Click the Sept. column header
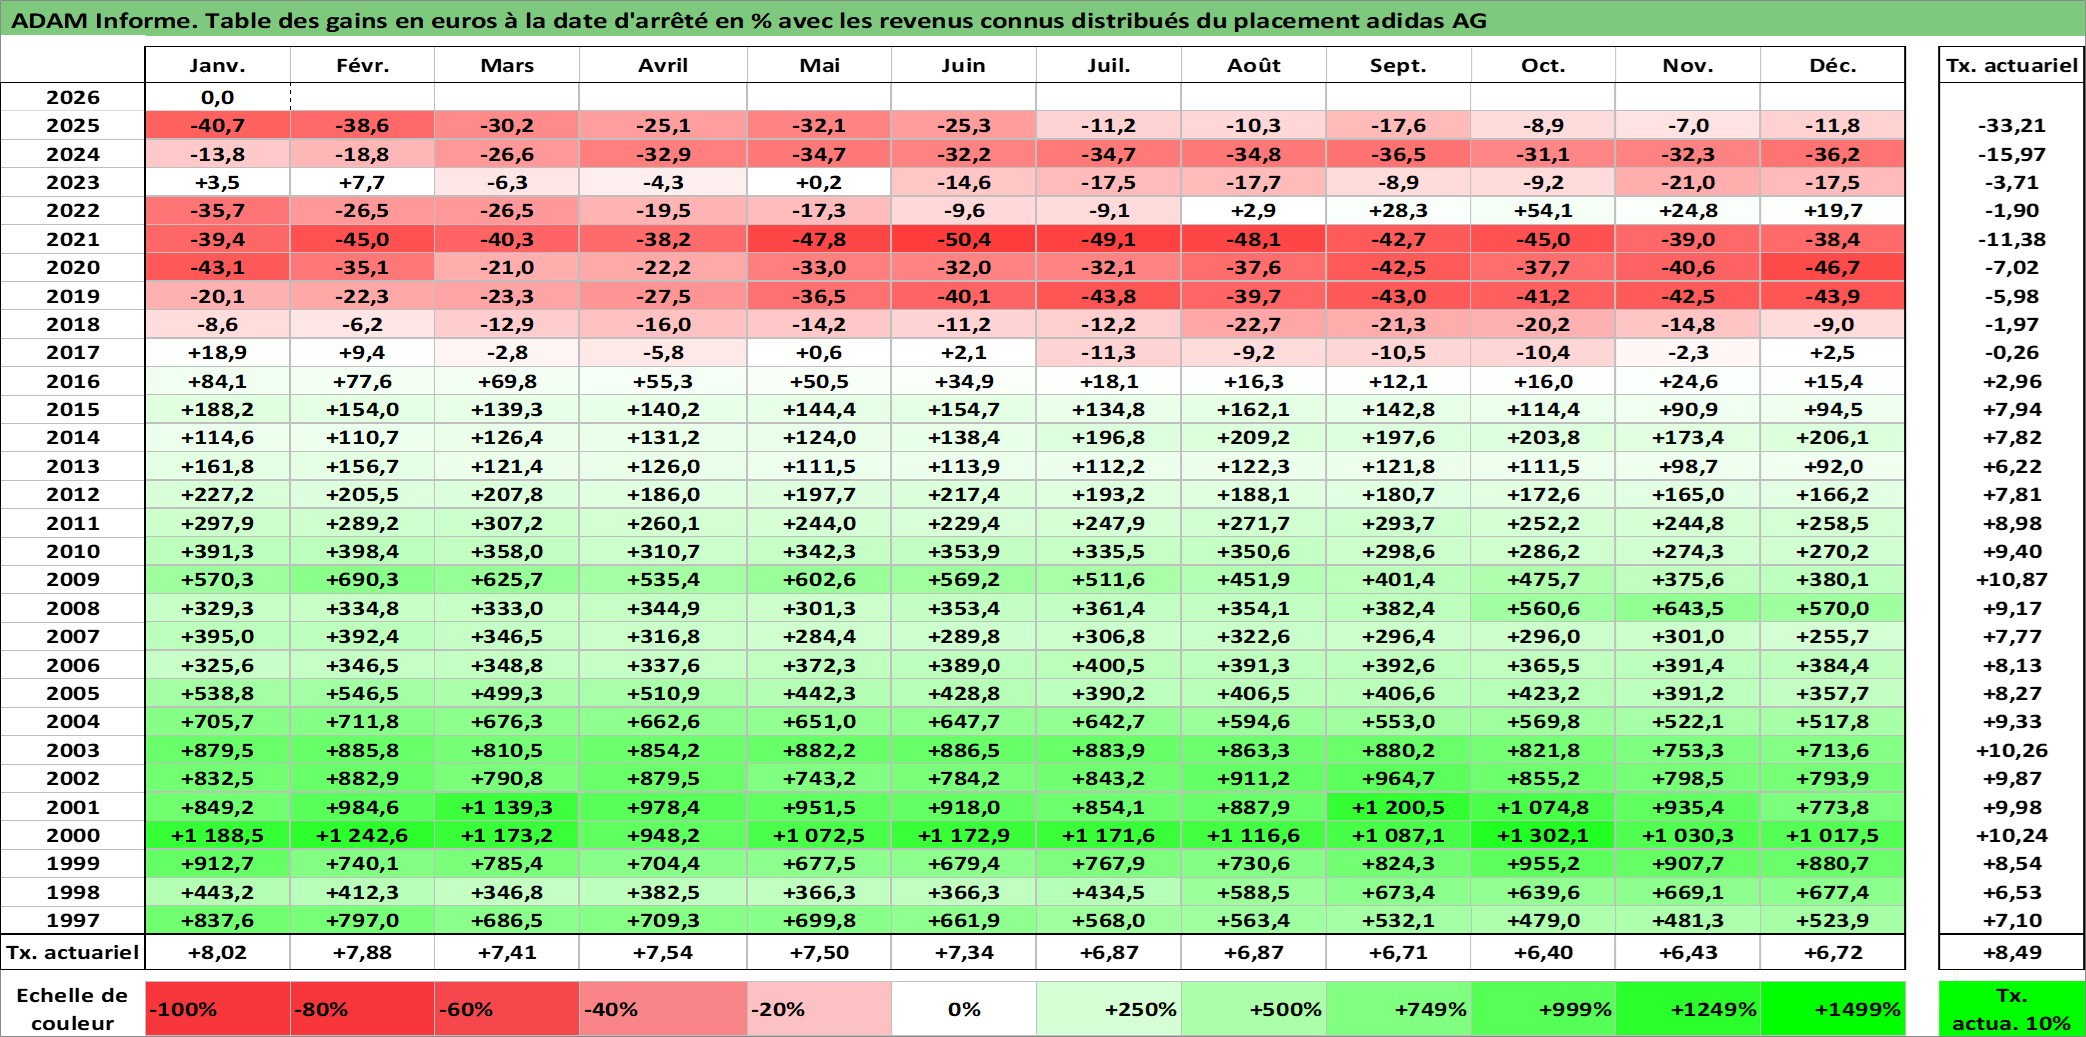Viewport: 2086px width, 1037px height. [1399, 65]
